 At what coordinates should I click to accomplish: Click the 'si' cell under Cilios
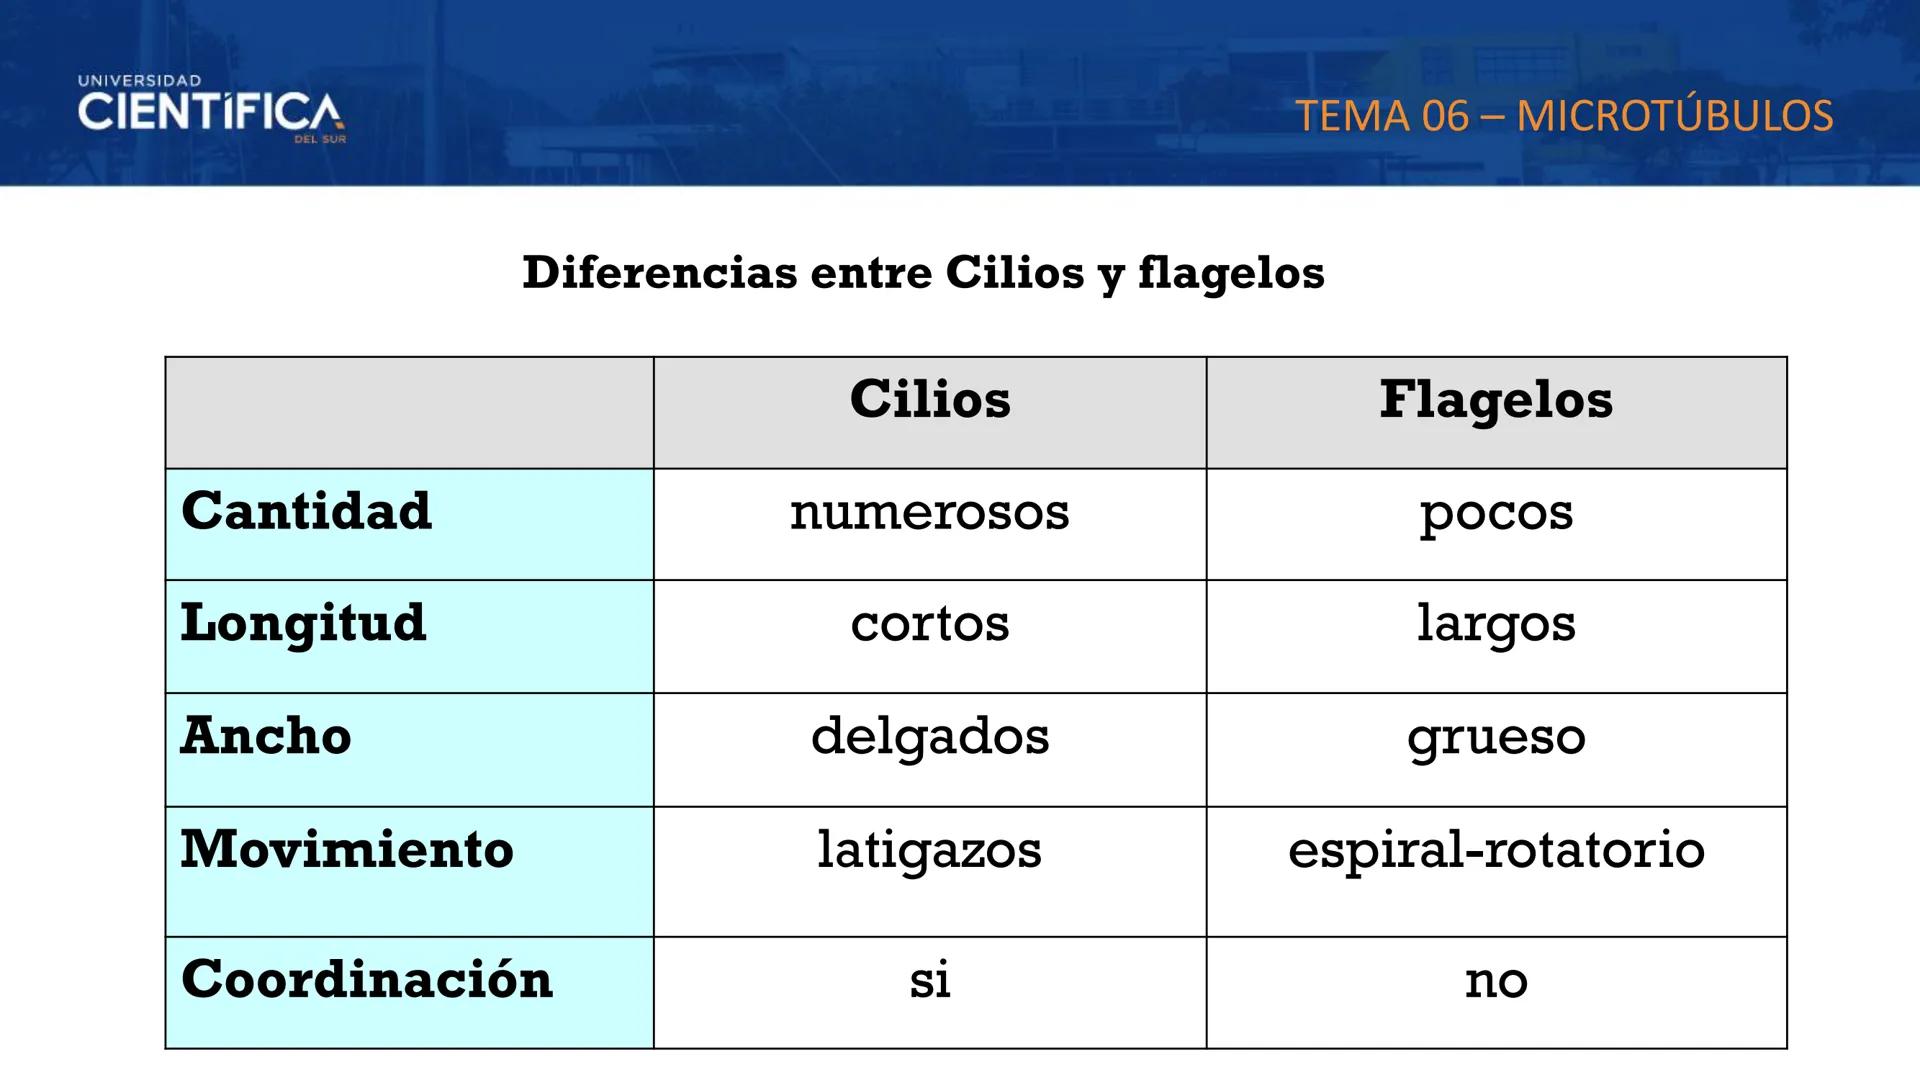click(930, 981)
